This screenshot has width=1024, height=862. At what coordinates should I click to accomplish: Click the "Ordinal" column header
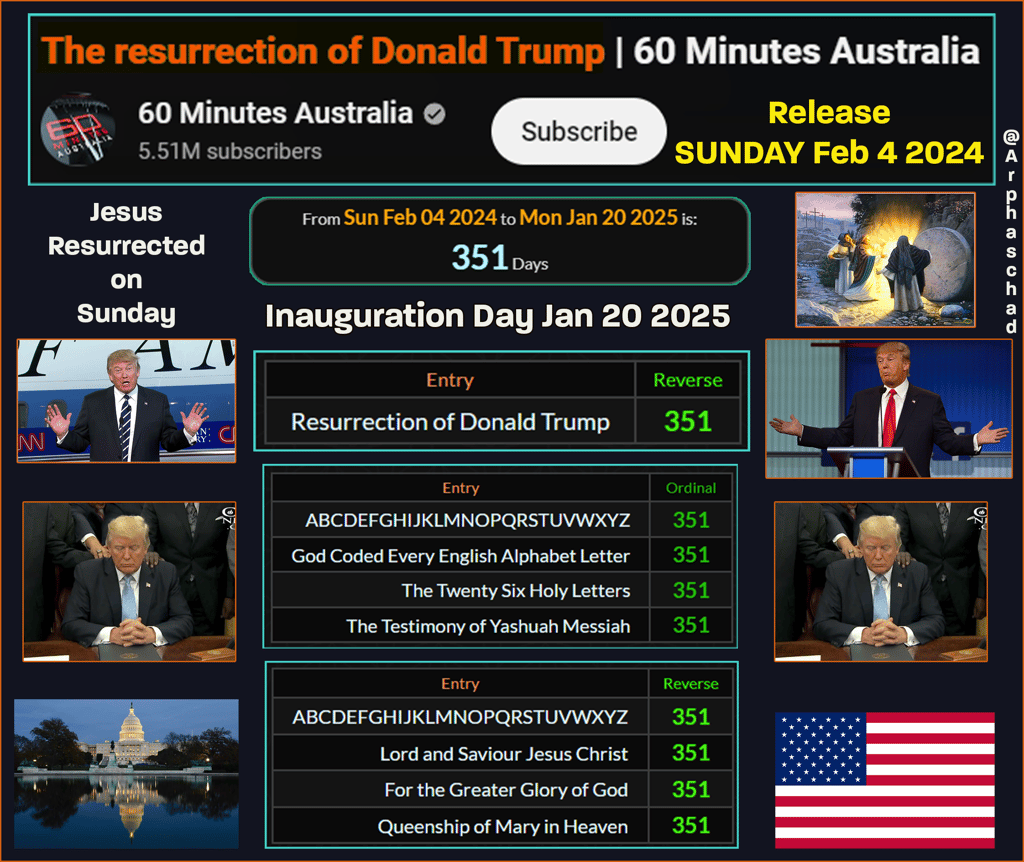(691, 488)
